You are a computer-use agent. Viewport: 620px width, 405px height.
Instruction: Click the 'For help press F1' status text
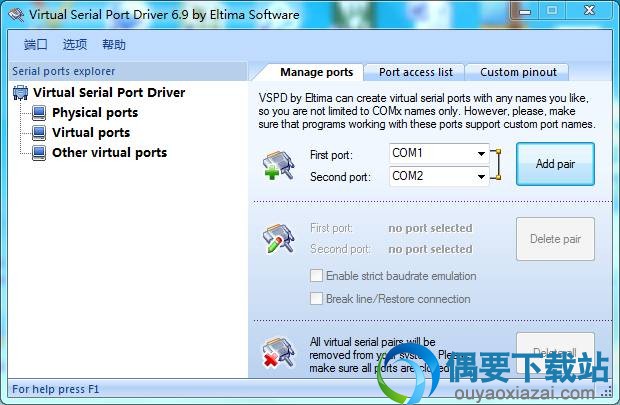click(x=56, y=389)
